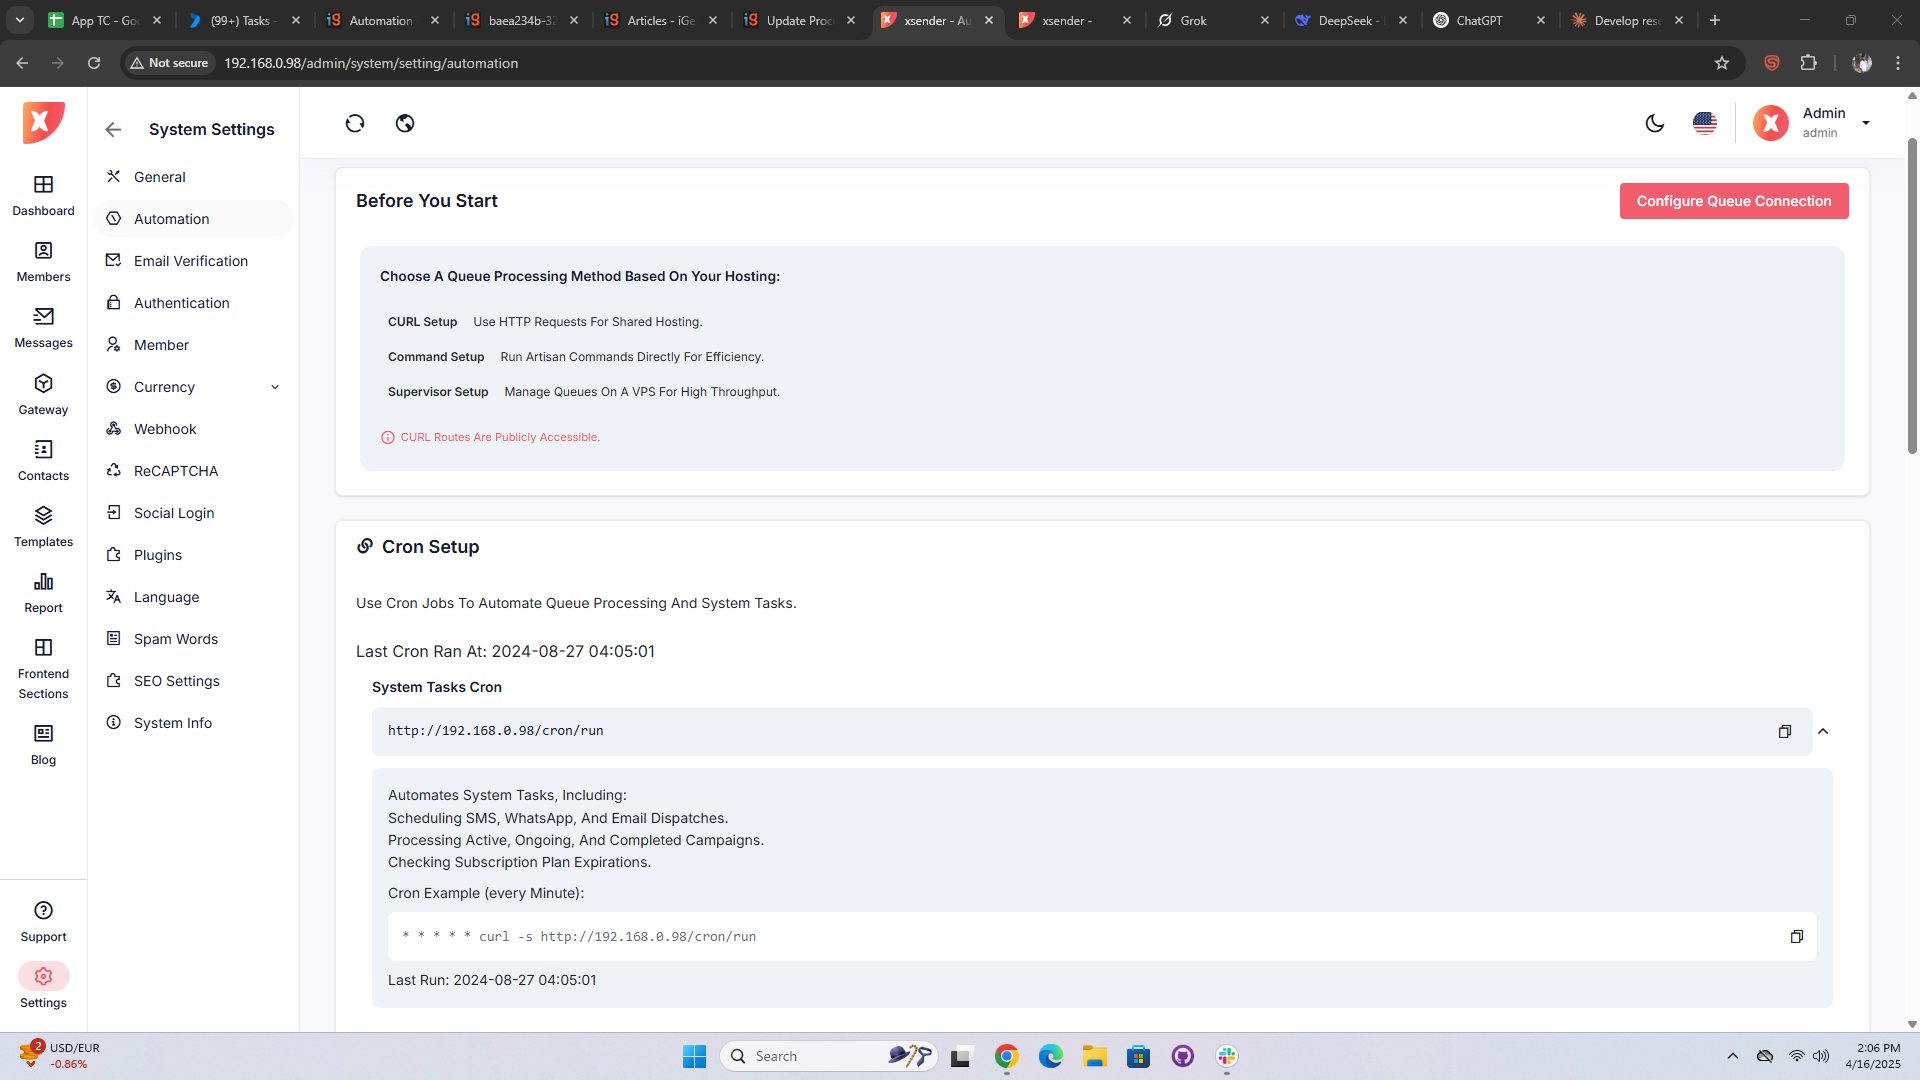Collapse the System Tasks Cron details
The height and width of the screenshot is (1080, 1920).
click(x=1823, y=731)
